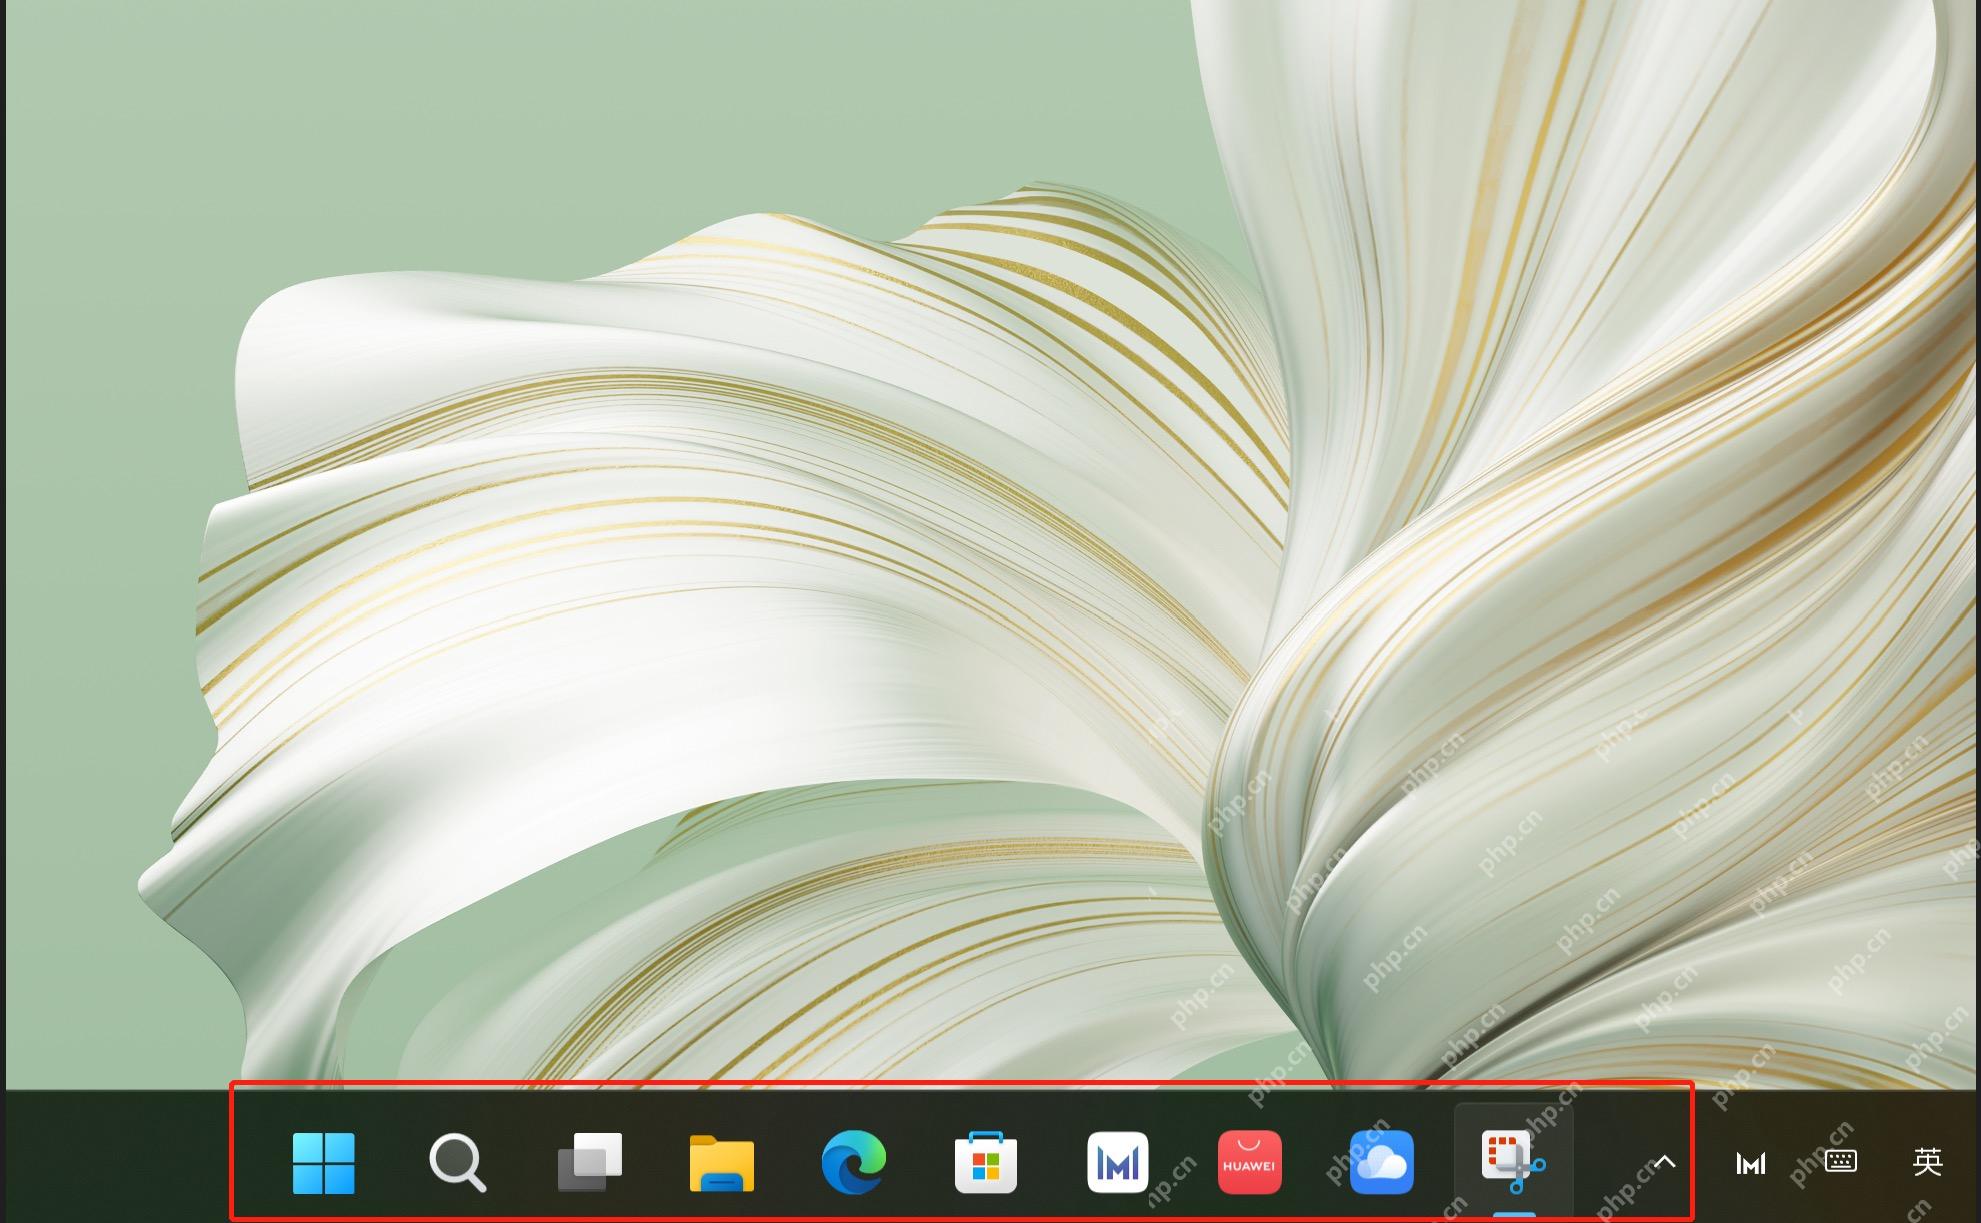
Task: Click the blank taskbar area left of Start
Action: 120,1156
